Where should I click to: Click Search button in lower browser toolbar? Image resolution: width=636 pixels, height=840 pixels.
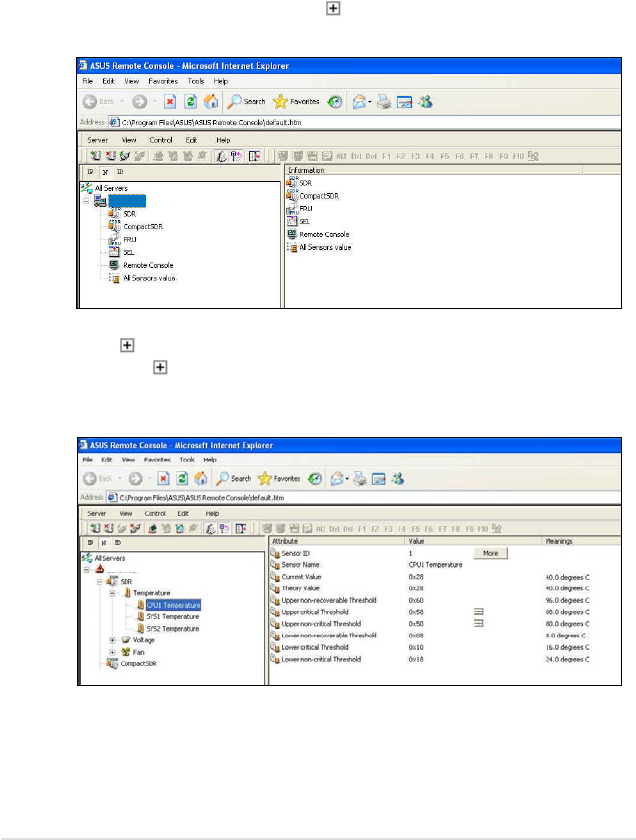point(234,478)
